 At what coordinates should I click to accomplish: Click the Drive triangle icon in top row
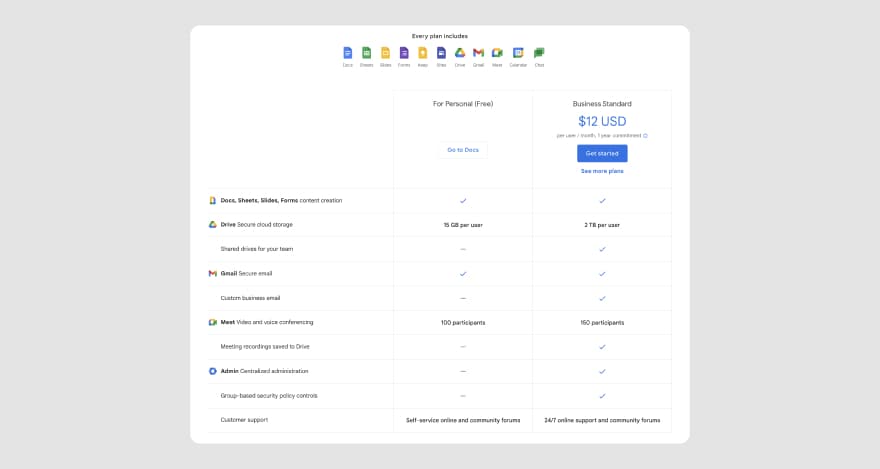click(x=460, y=53)
